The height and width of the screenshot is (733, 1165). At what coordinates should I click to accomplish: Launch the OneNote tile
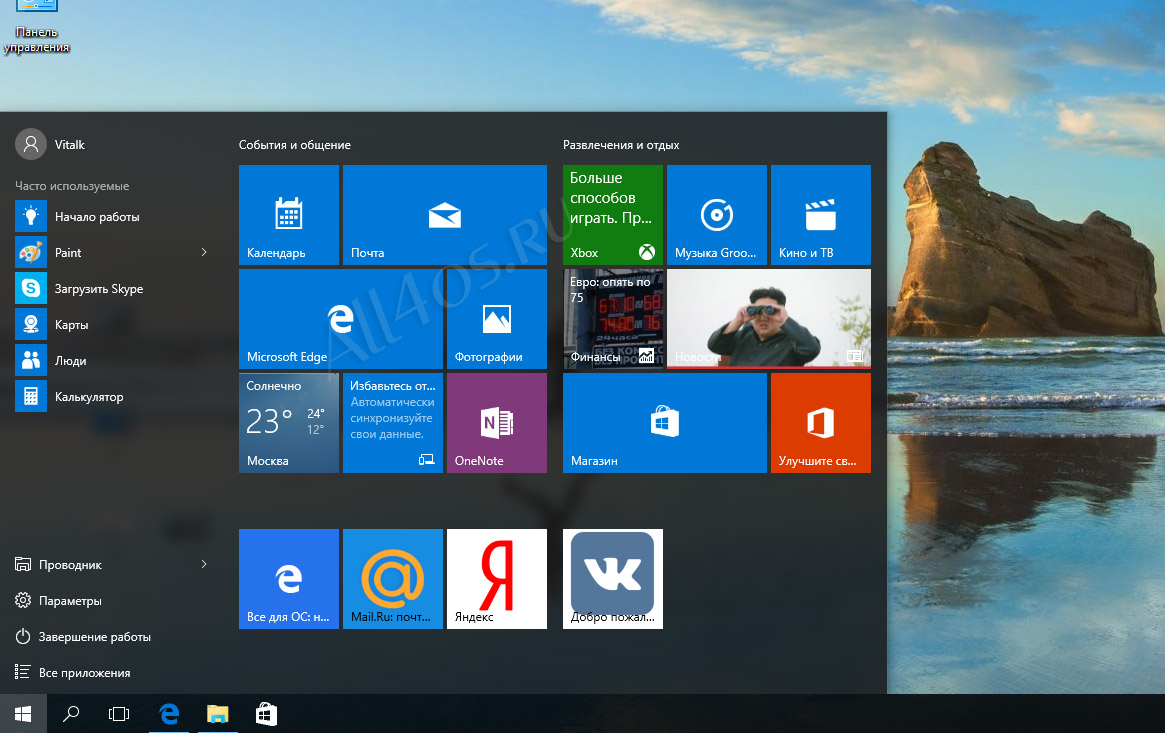click(496, 423)
